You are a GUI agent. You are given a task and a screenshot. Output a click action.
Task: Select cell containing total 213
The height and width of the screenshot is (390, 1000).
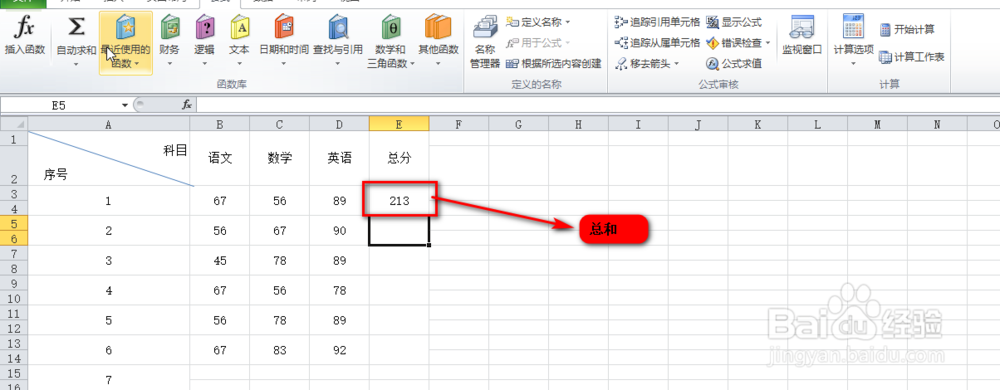pyautogui.click(x=399, y=201)
